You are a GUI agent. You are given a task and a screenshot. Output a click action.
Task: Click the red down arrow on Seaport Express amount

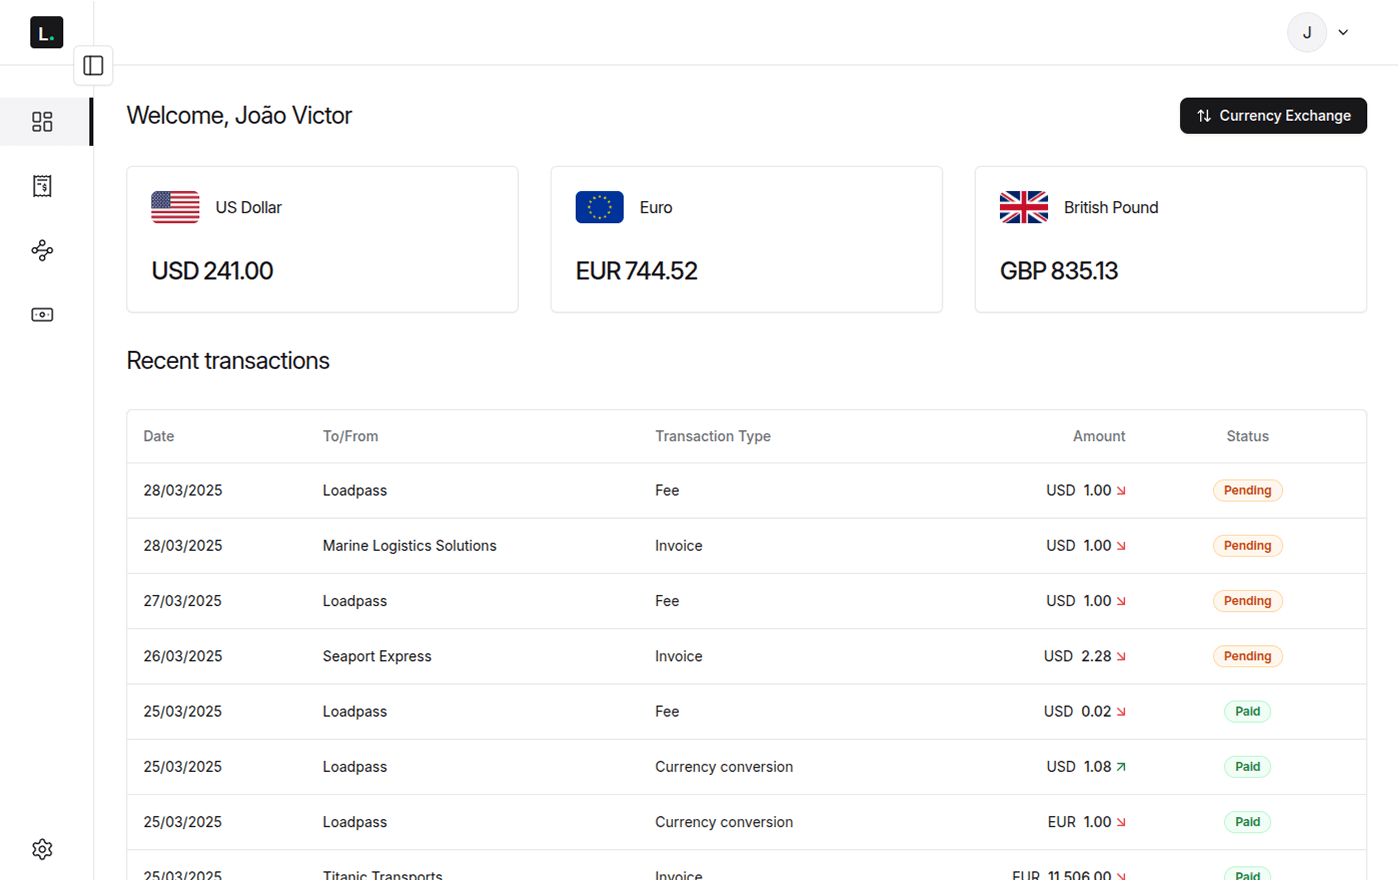point(1121,656)
